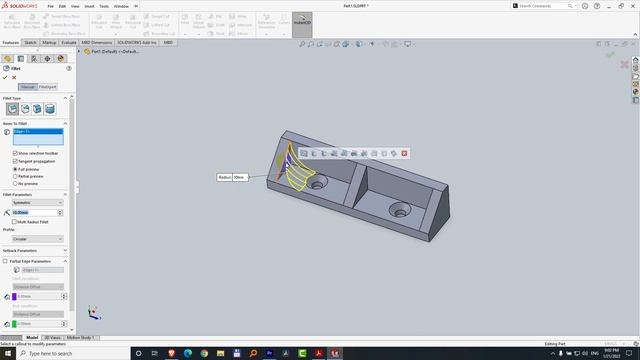The width and height of the screenshot is (640, 360).
Task: Switch to the MBD Dimensions tab
Action: [96, 42]
